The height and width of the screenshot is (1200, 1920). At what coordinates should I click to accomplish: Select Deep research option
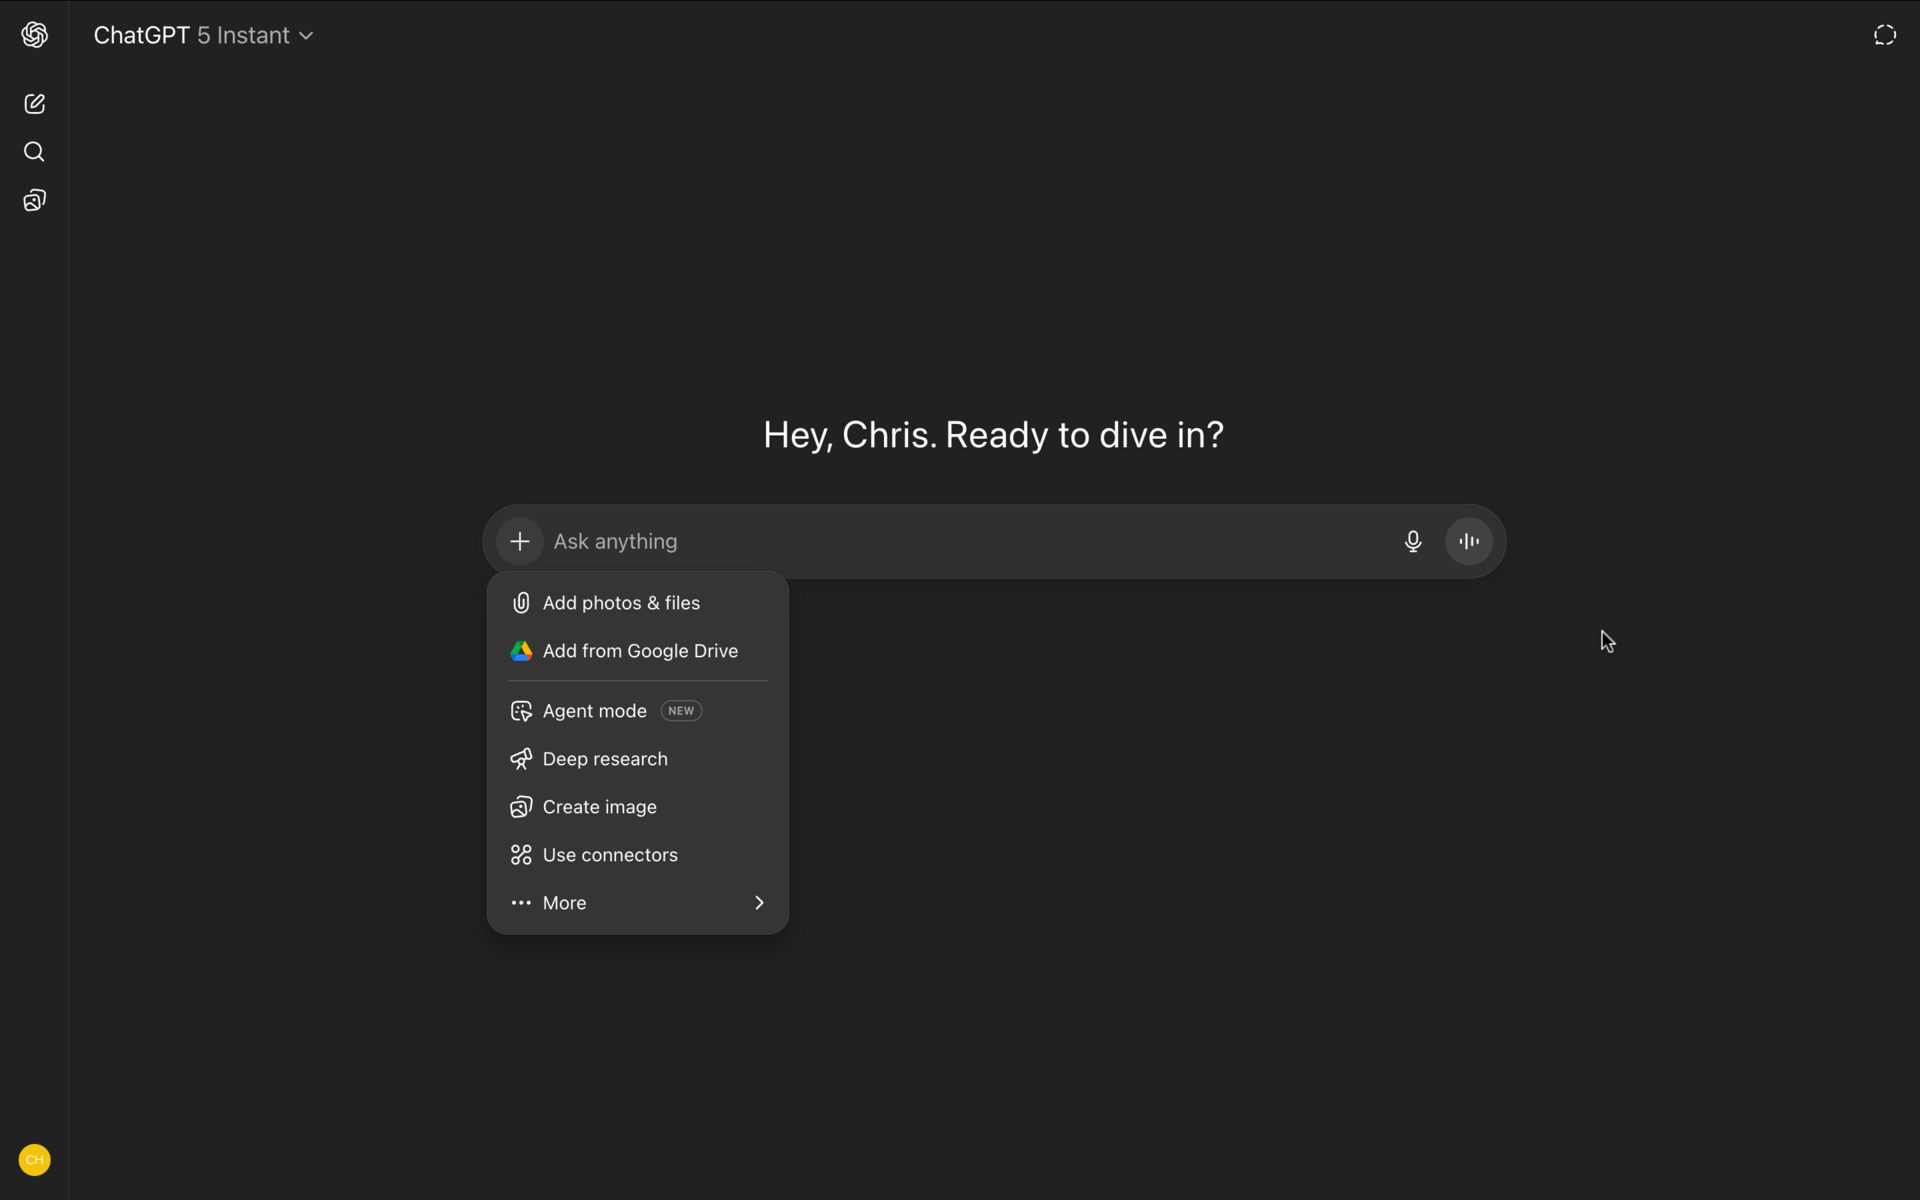[x=638, y=759]
